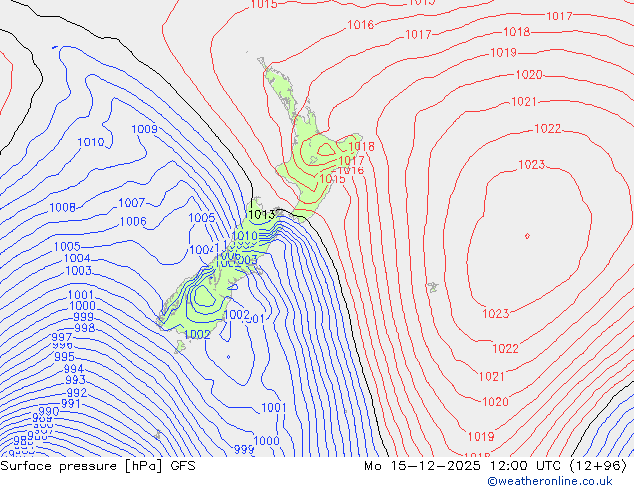Image resolution: width=634 pixels, height=490 pixels.
Task: Click the blue 990 isobar label
Action: tap(49, 412)
